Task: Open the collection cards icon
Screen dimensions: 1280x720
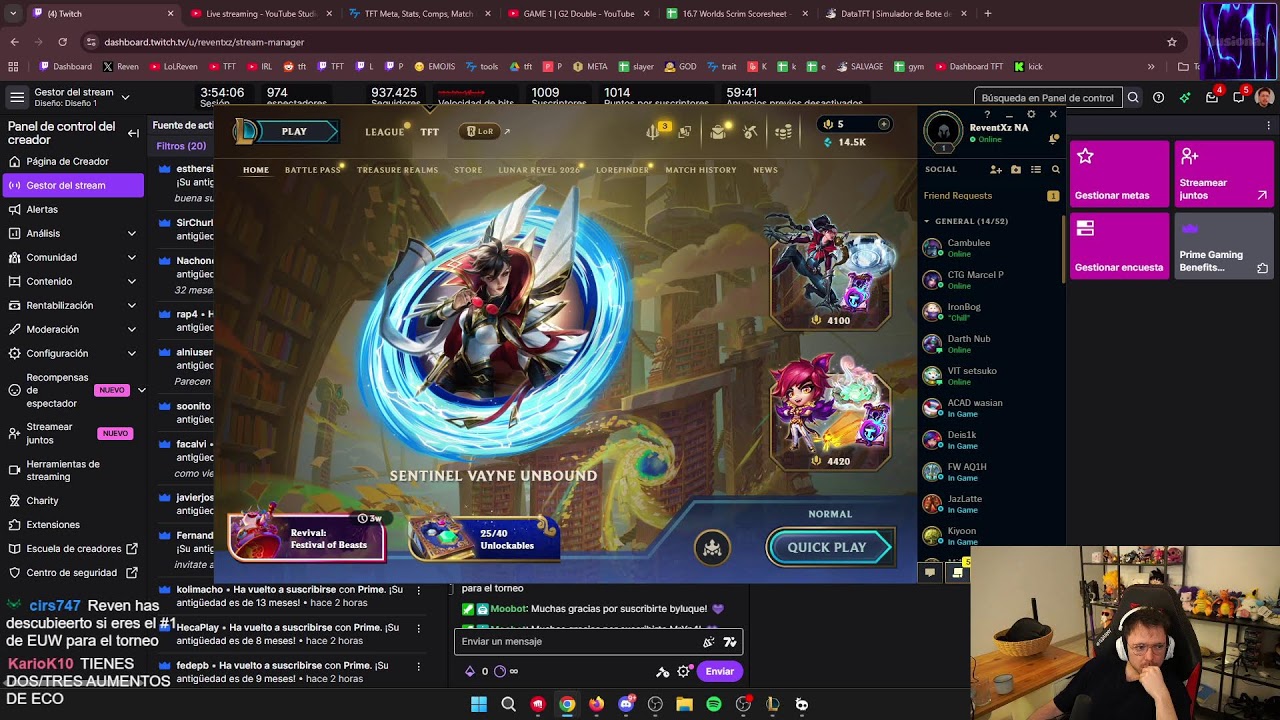Action: (x=685, y=132)
